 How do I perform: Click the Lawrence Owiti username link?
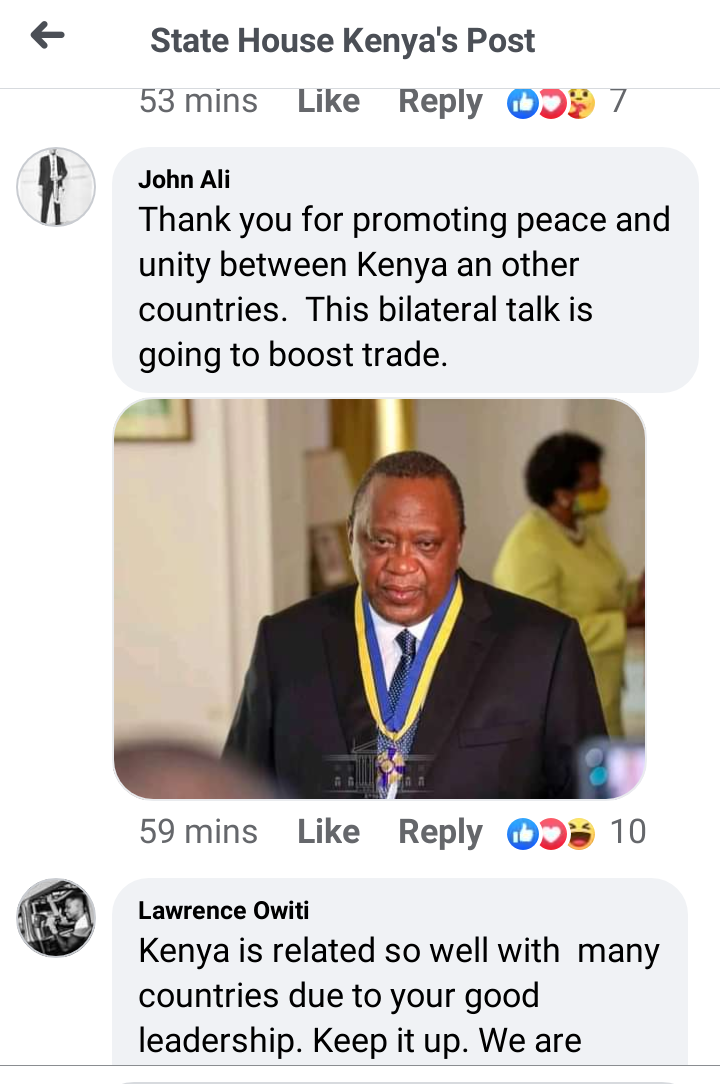(x=223, y=910)
